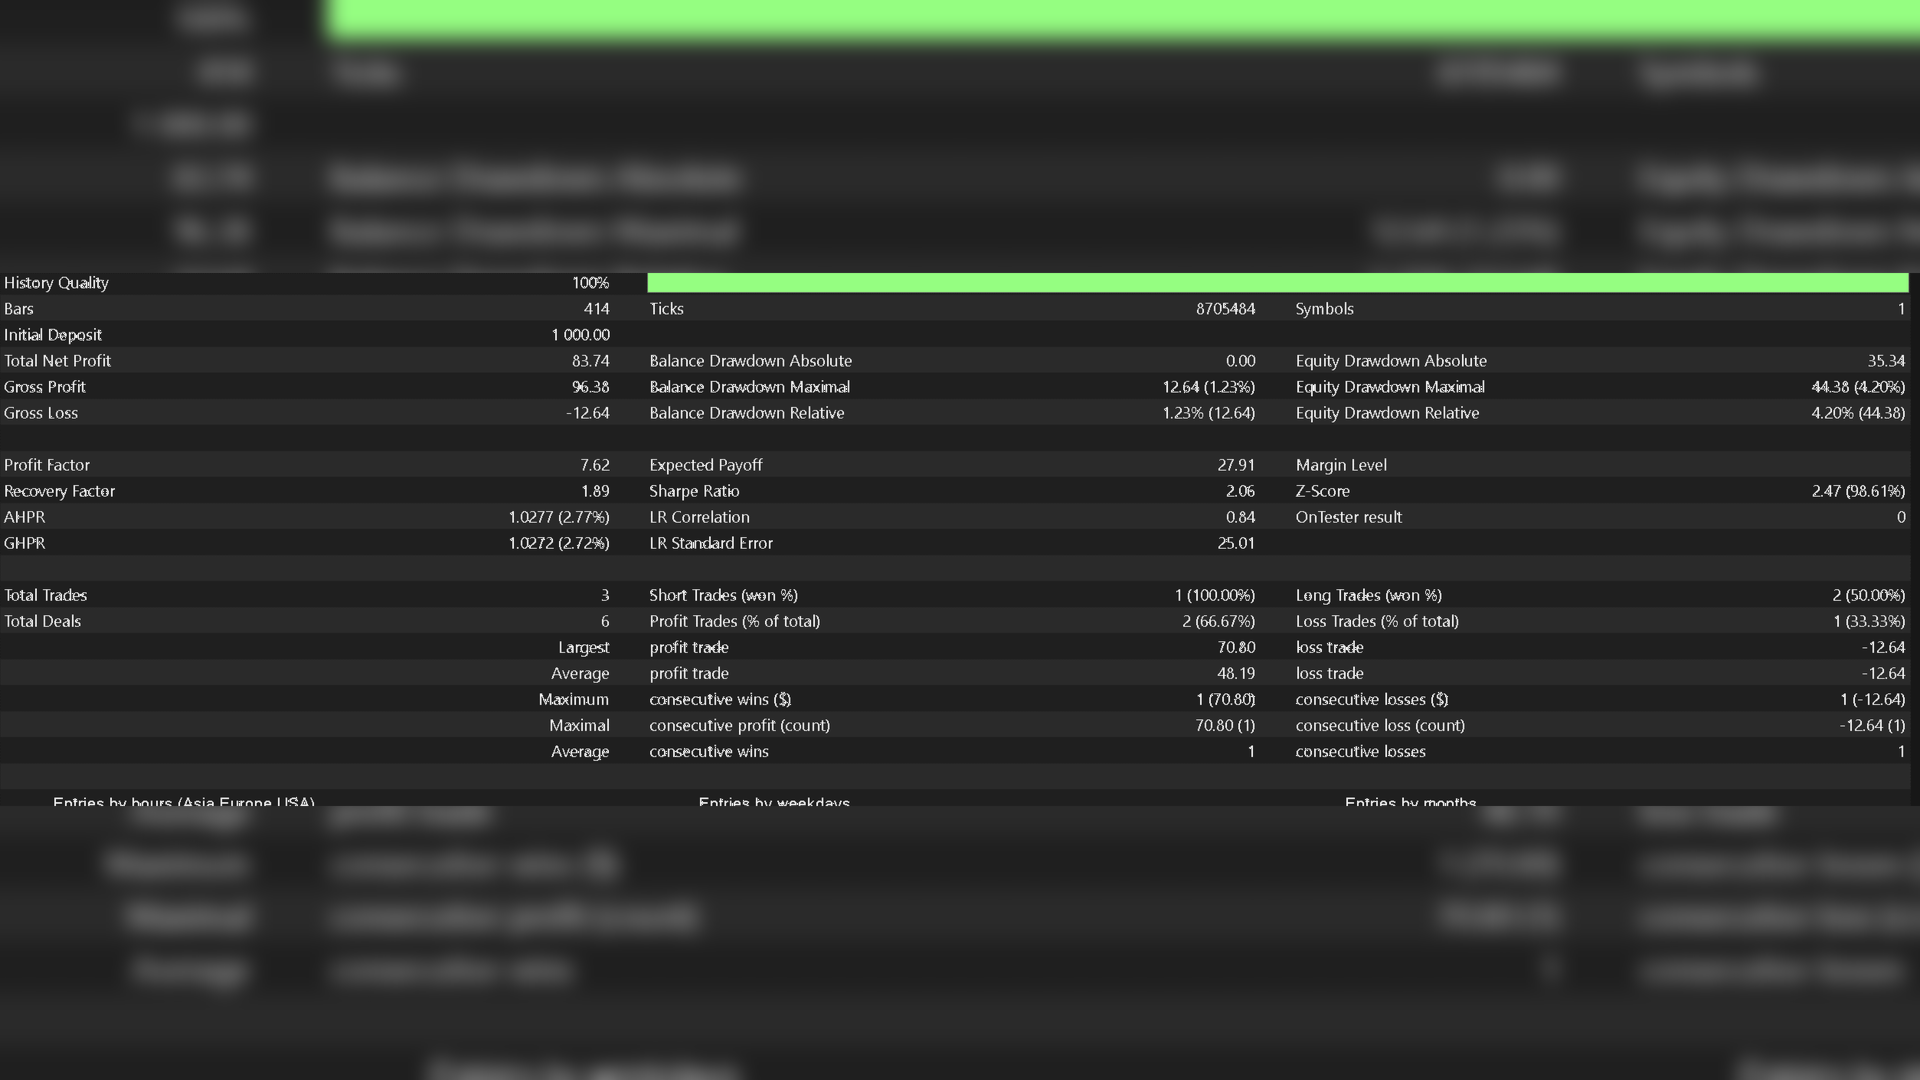Viewport: 1920px width, 1080px height.
Task: Click the green History Quality progress bar
Action: pyautogui.click(x=1277, y=283)
